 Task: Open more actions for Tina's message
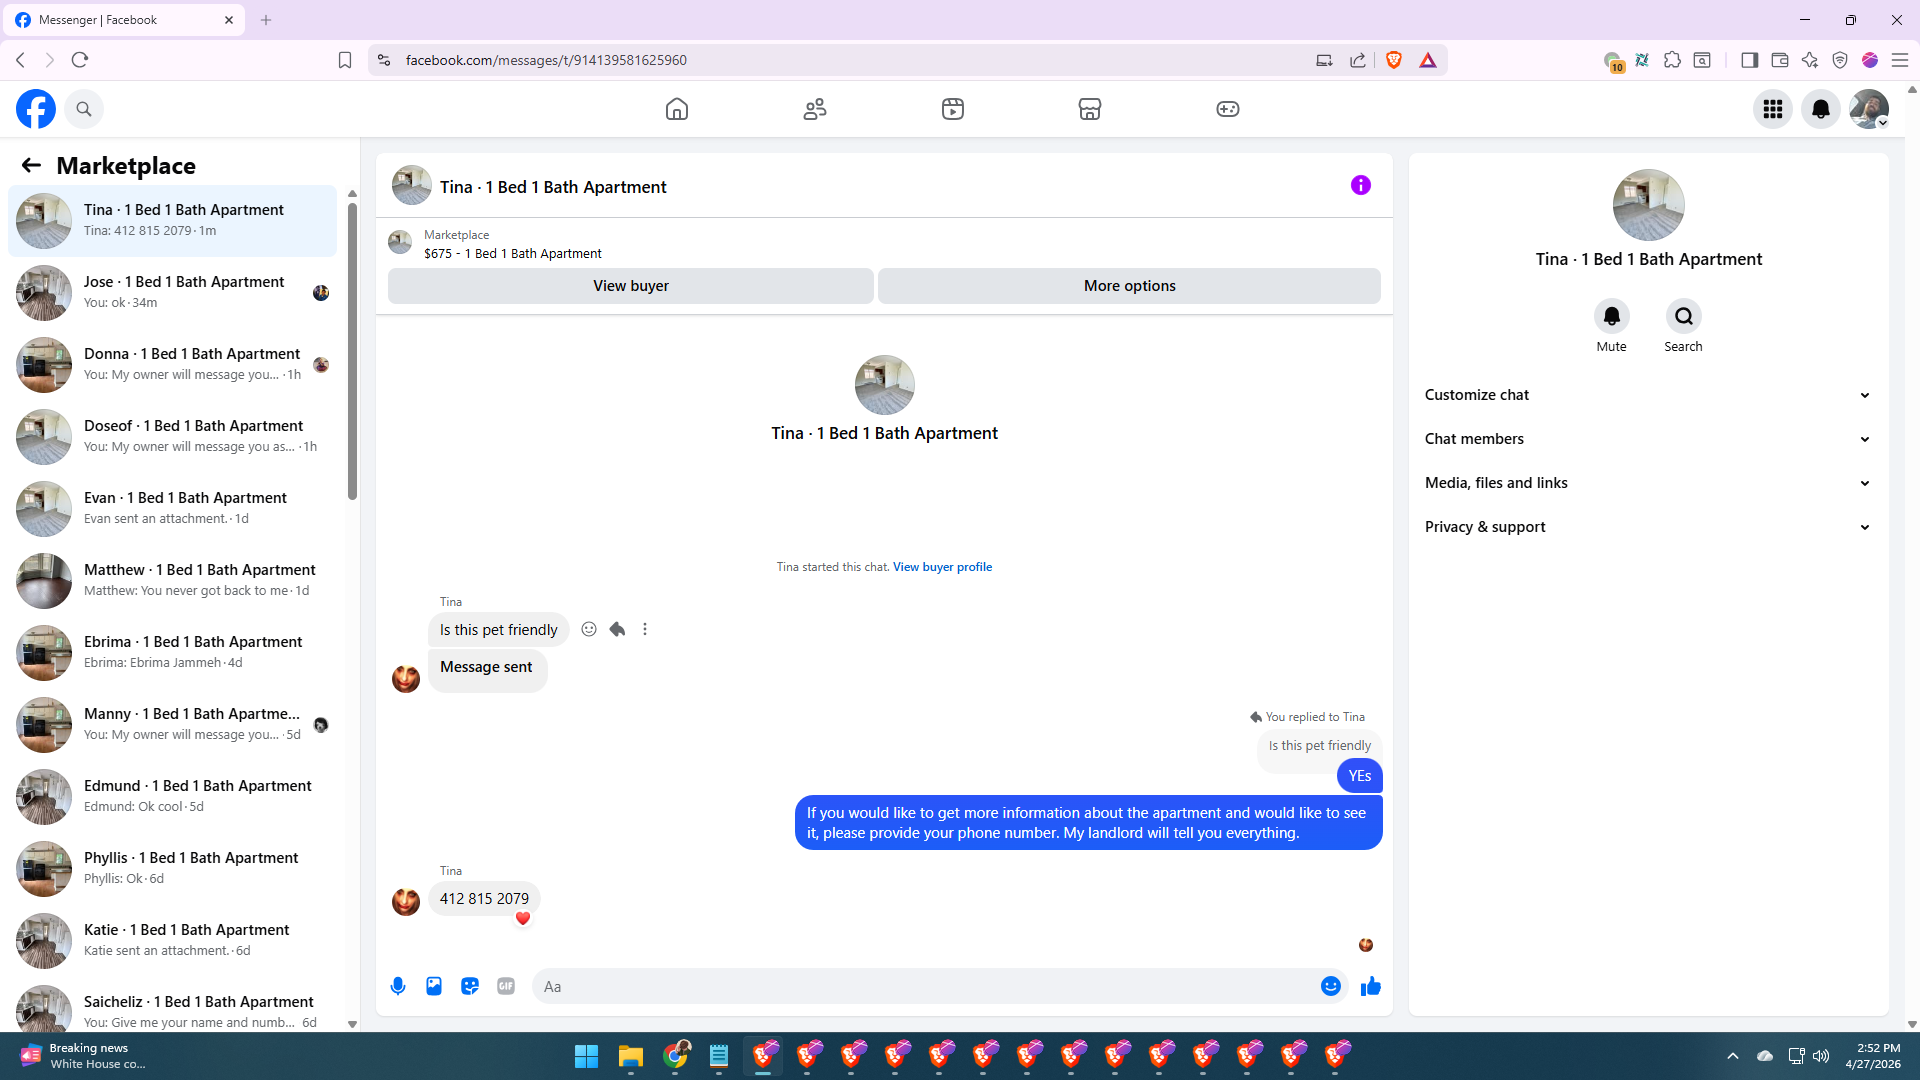pos(645,629)
